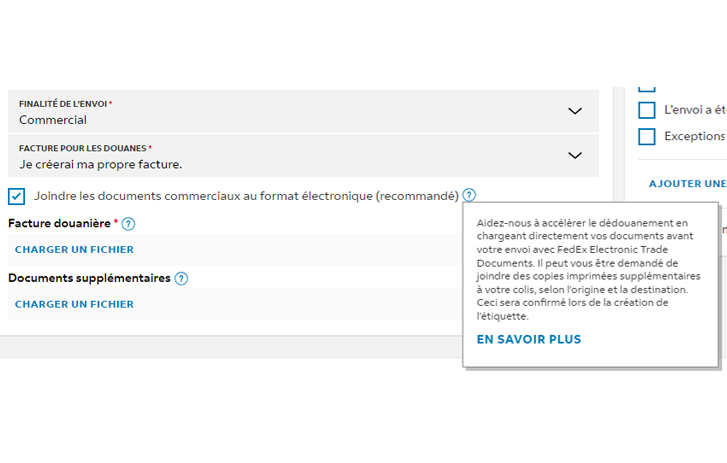The width and height of the screenshot is (727, 463).
Task: Tick the checkbox beside "L'envoi a ét…"
Action: pyautogui.click(x=647, y=110)
